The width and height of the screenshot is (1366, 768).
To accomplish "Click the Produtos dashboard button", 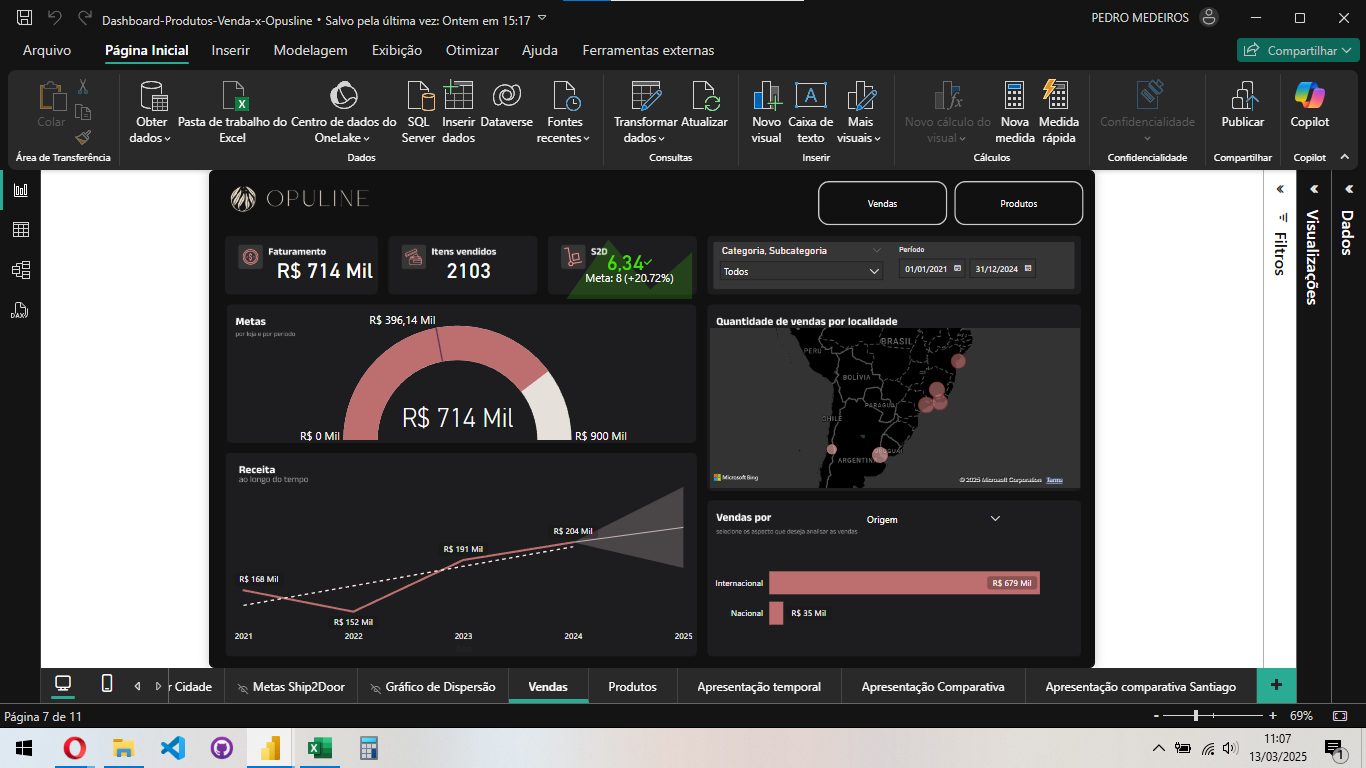I will (1018, 203).
